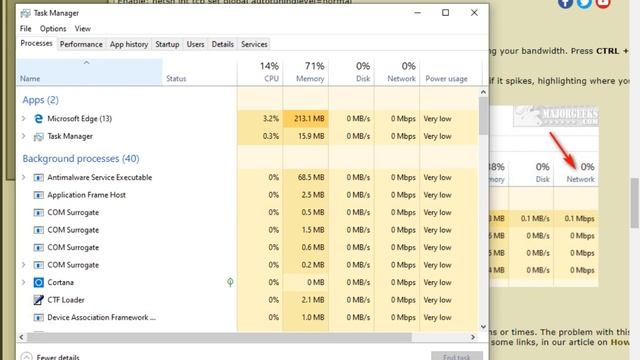Switch to the Details tab
This screenshot has width=640, height=360.
point(222,44)
